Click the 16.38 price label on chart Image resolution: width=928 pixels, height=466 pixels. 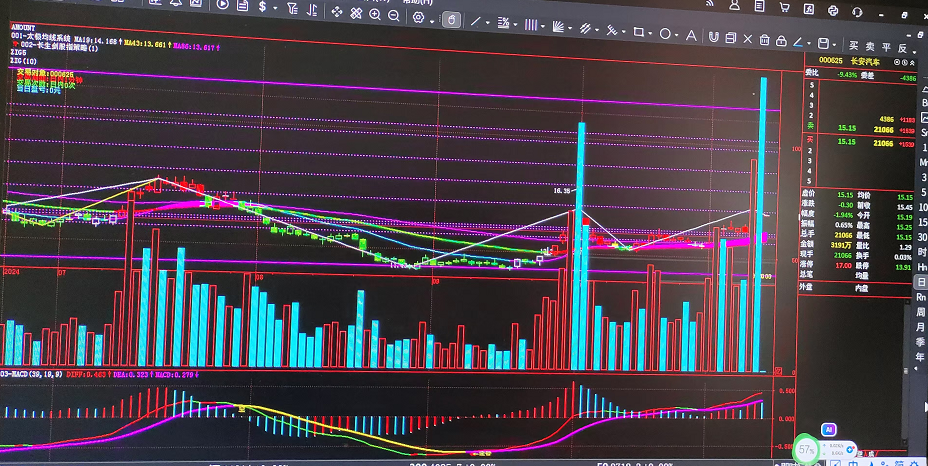coord(562,191)
